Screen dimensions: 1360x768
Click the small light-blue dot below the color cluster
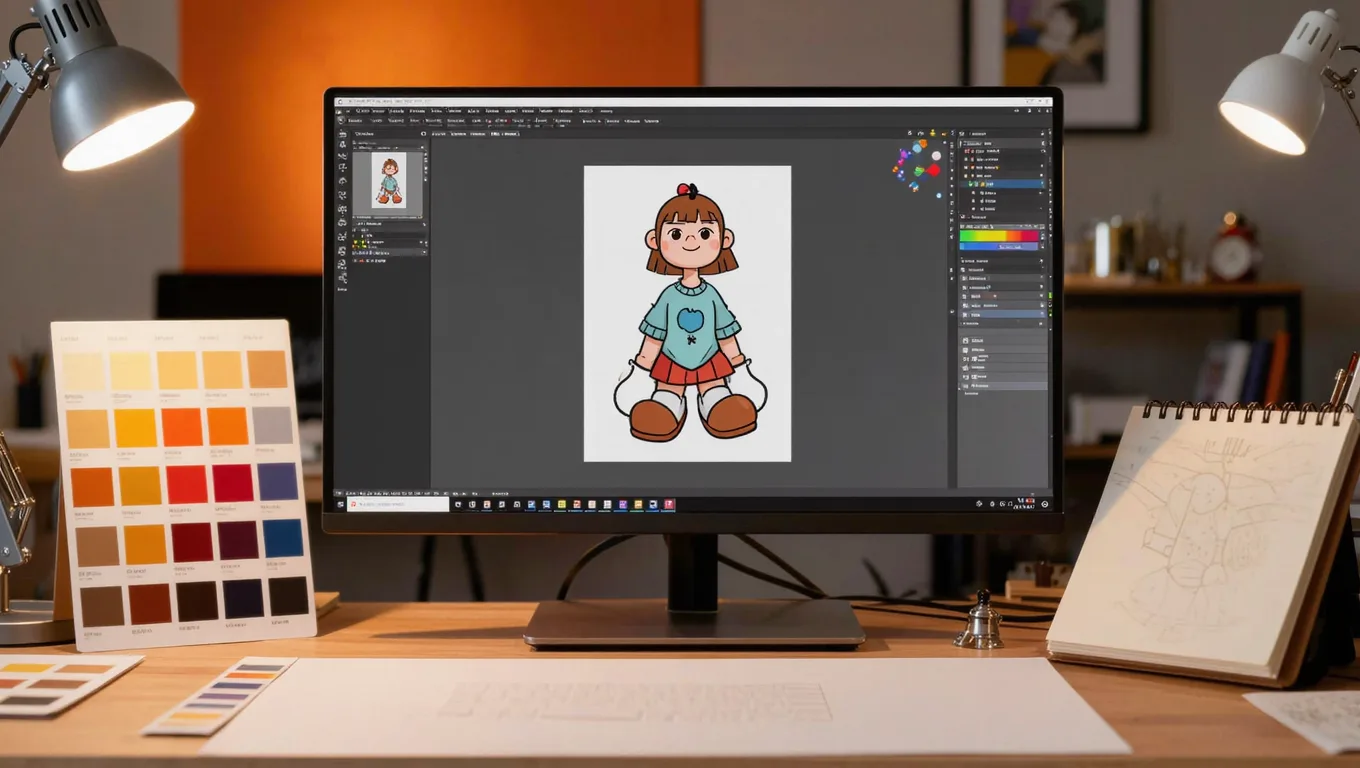click(x=939, y=195)
